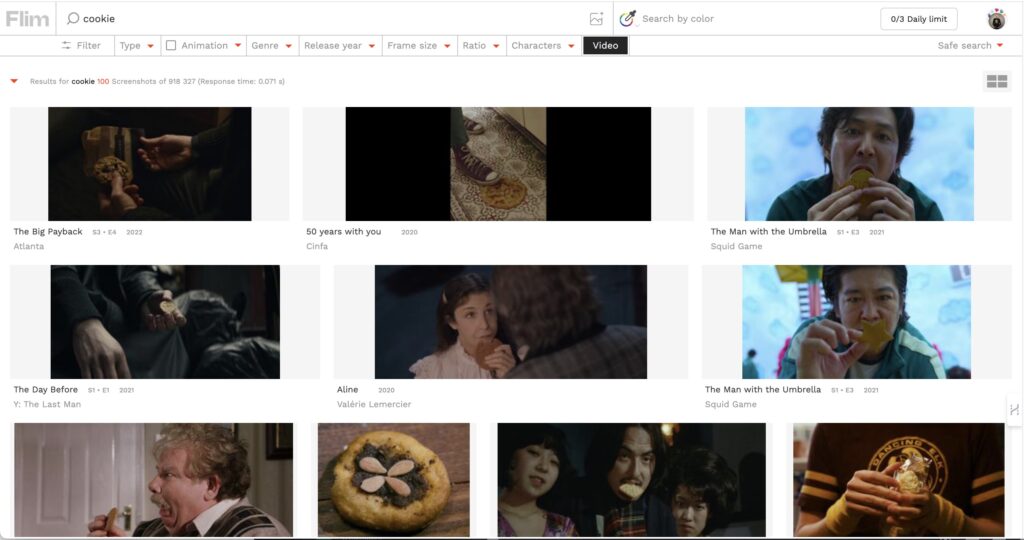
Task: Open the Type dropdown
Action: [136, 46]
